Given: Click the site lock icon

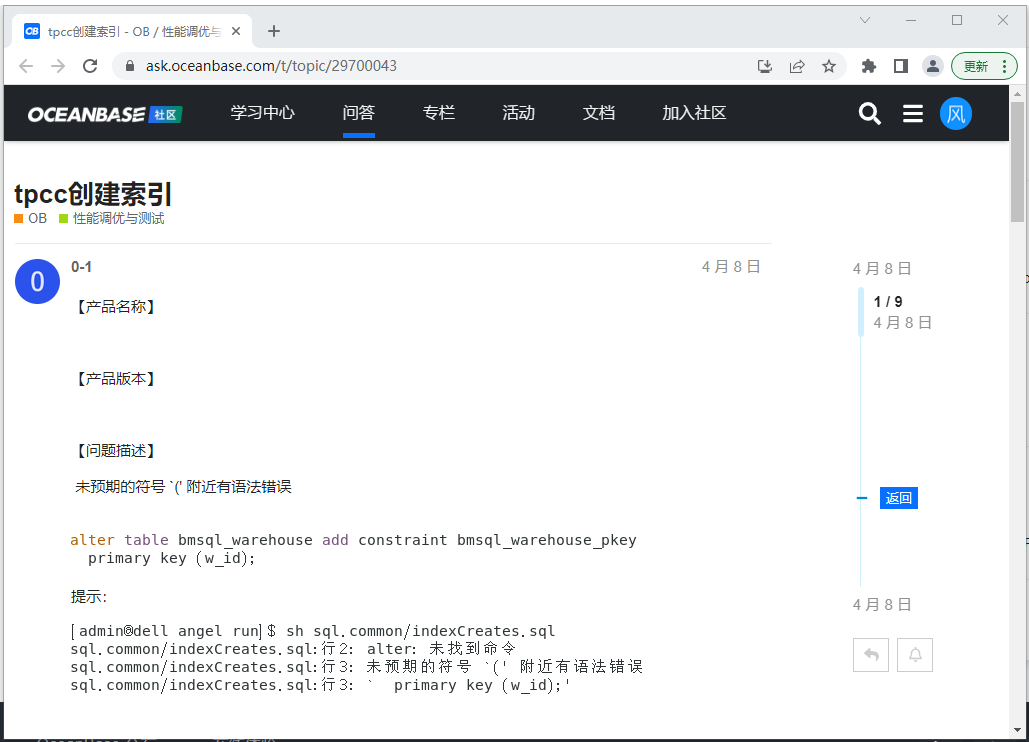Looking at the screenshot, I should pyautogui.click(x=130, y=66).
